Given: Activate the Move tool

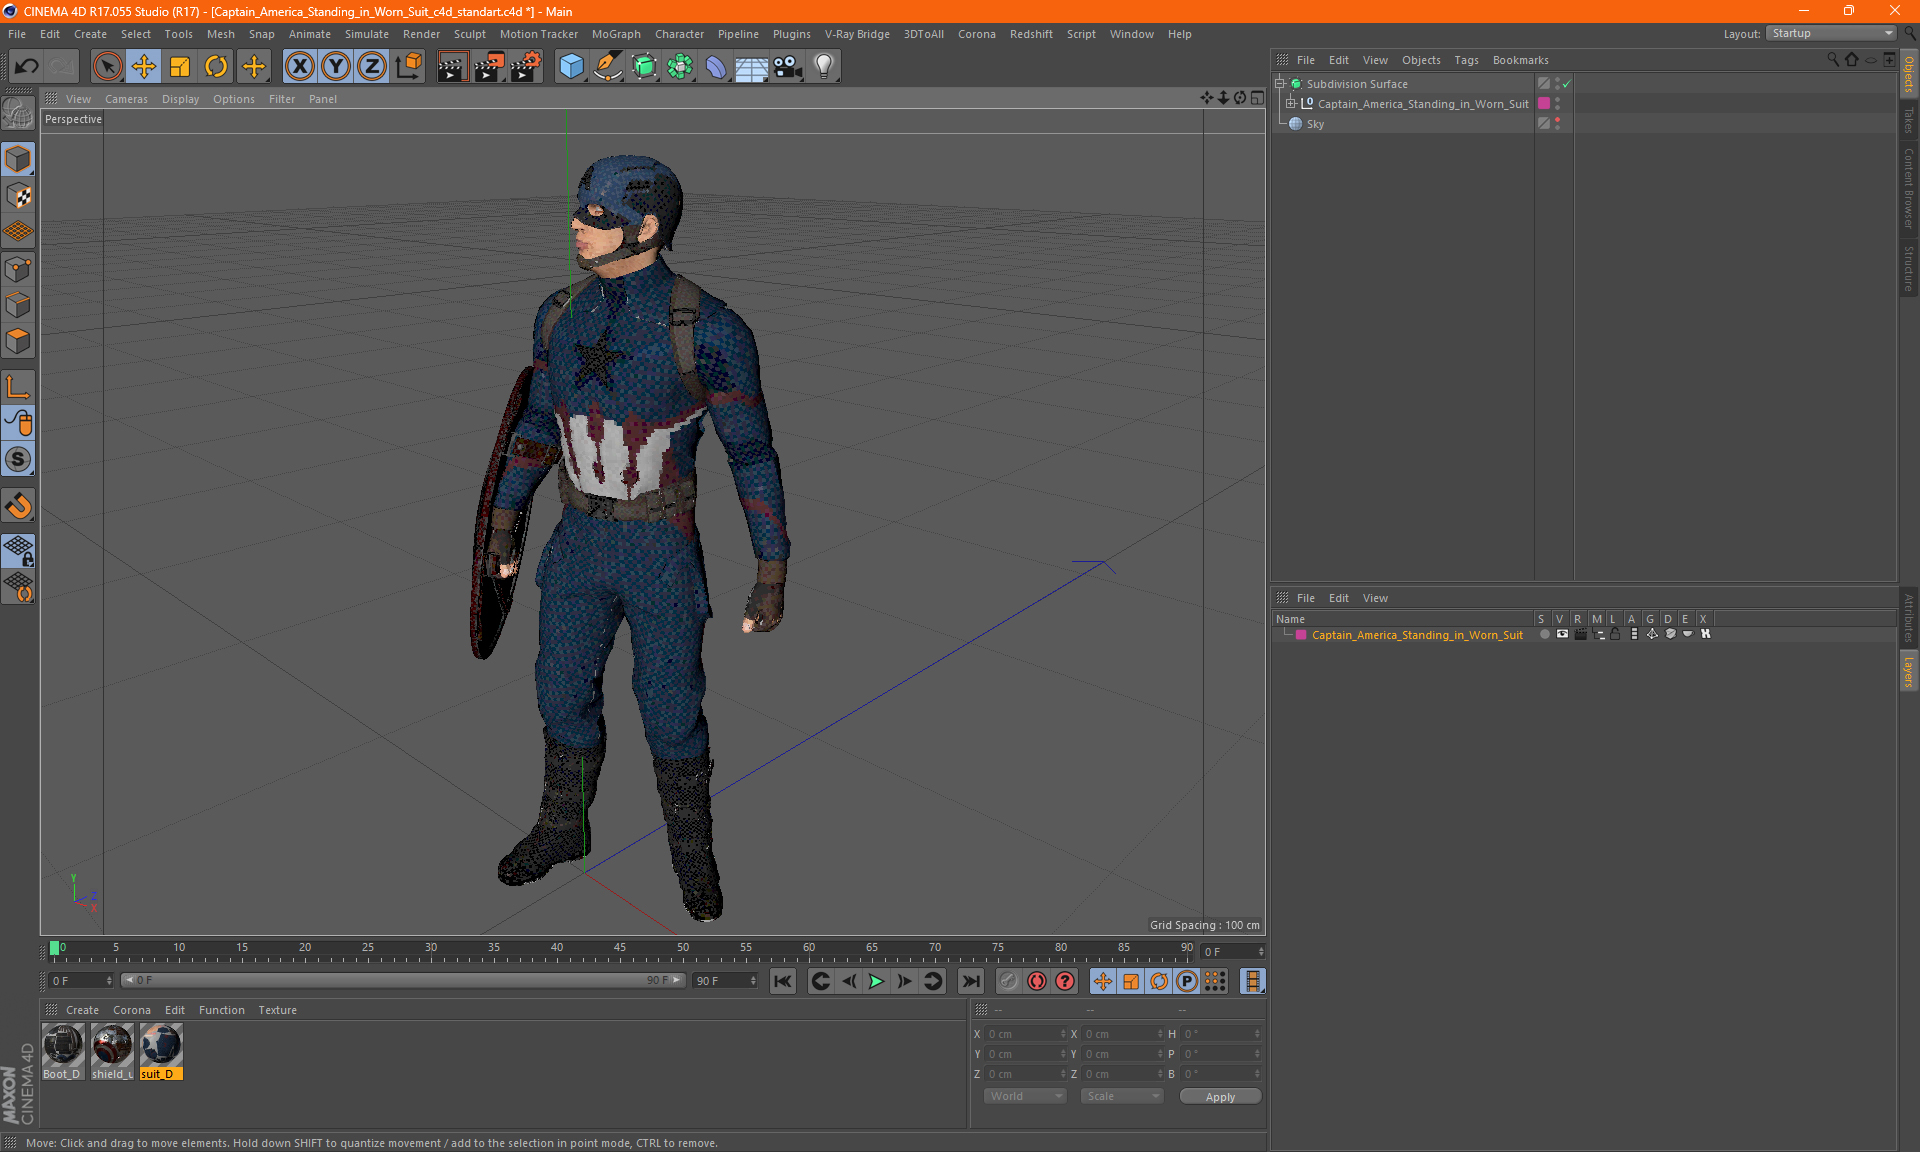Looking at the screenshot, I should pyautogui.click(x=144, y=67).
